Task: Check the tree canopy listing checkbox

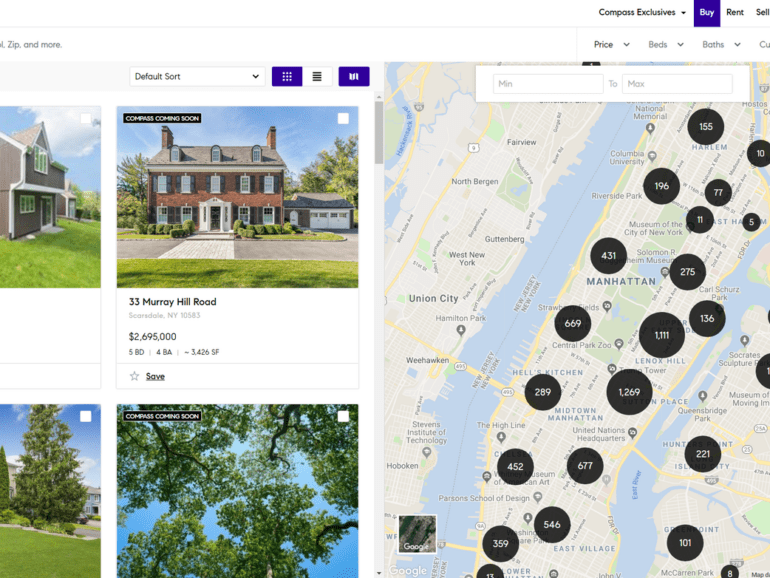Action: pyautogui.click(x=343, y=416)
